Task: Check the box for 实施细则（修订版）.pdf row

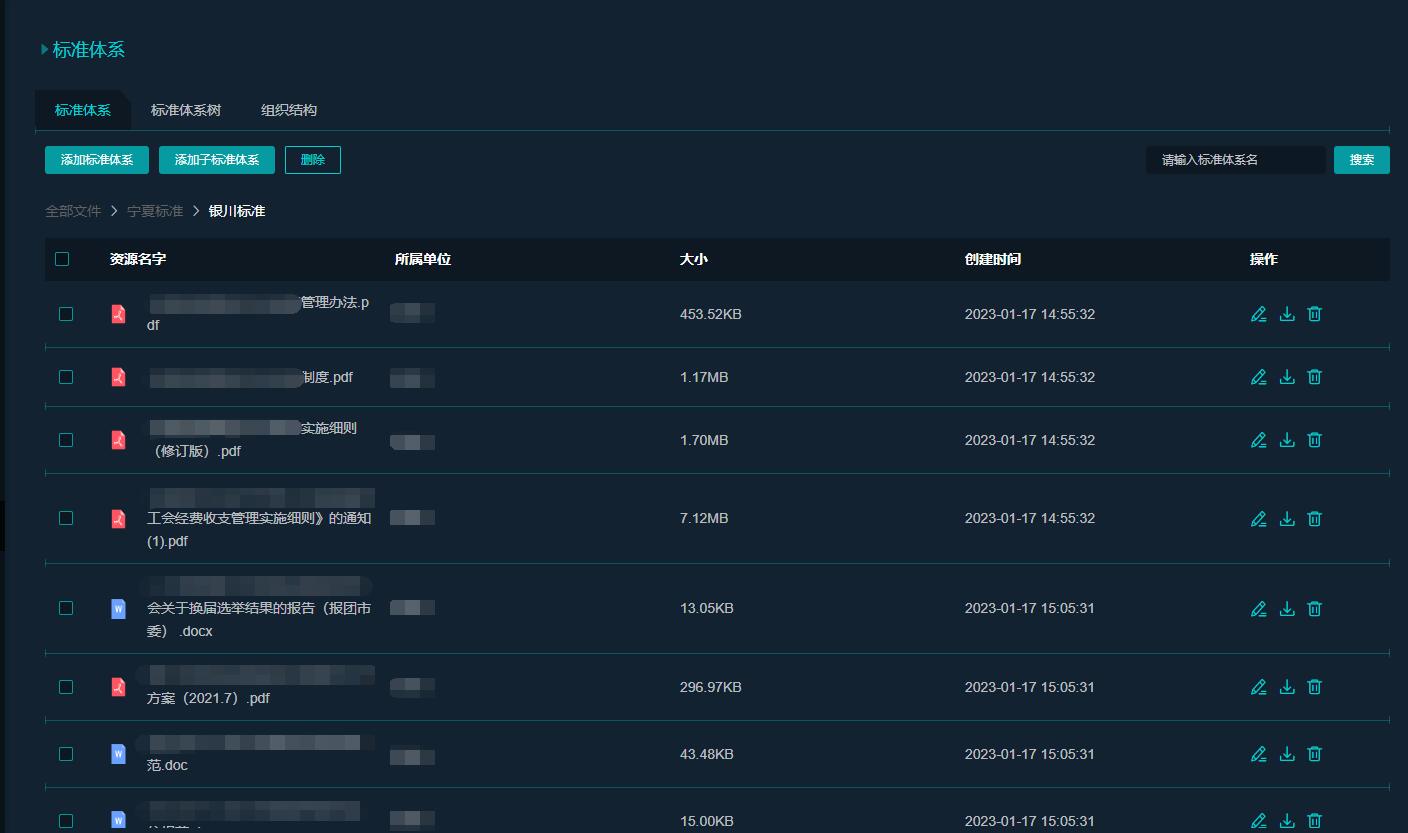Action: [66, 440]
